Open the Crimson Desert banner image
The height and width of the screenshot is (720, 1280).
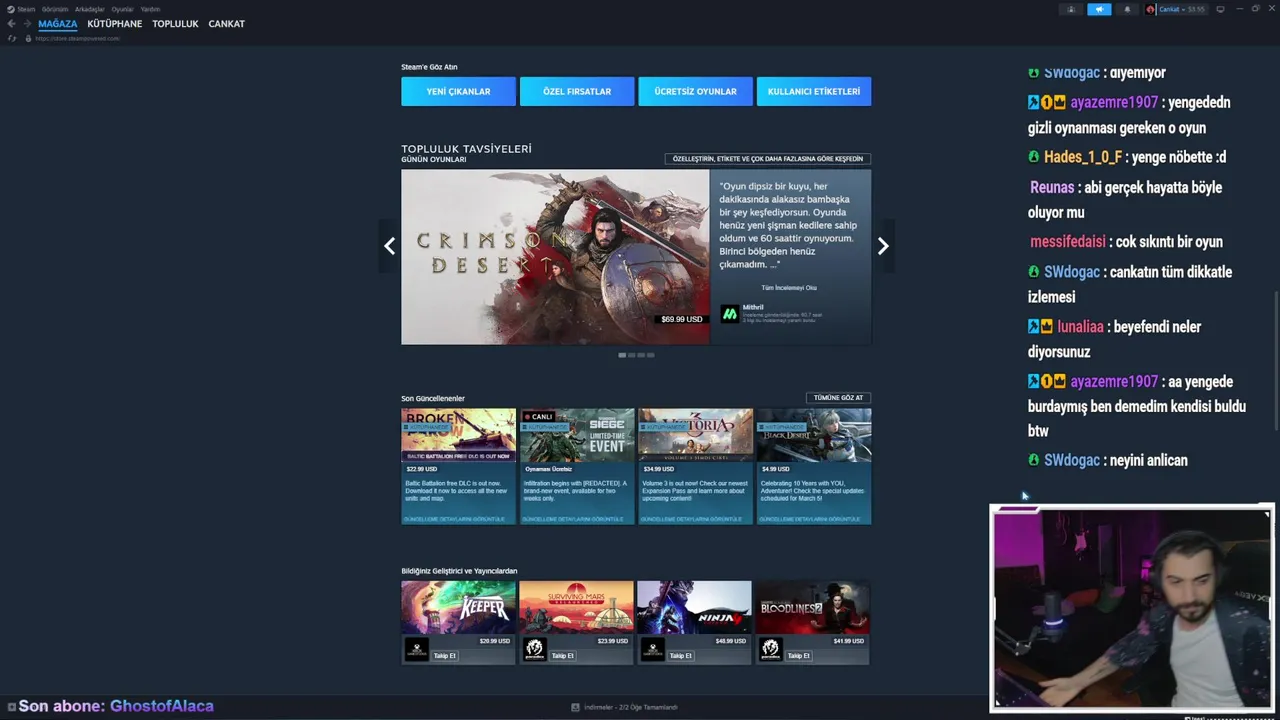555,257
